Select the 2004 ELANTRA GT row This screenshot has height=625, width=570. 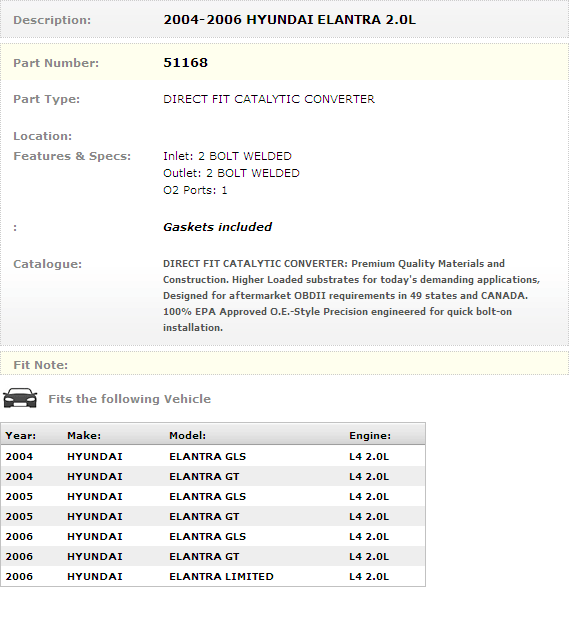(x=213, y=476)
